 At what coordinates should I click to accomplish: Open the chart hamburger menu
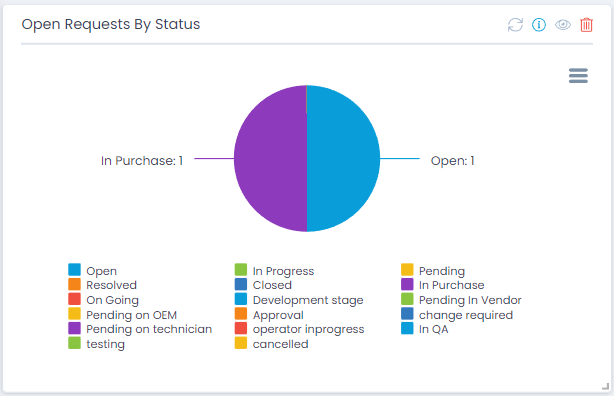[578, 76]
